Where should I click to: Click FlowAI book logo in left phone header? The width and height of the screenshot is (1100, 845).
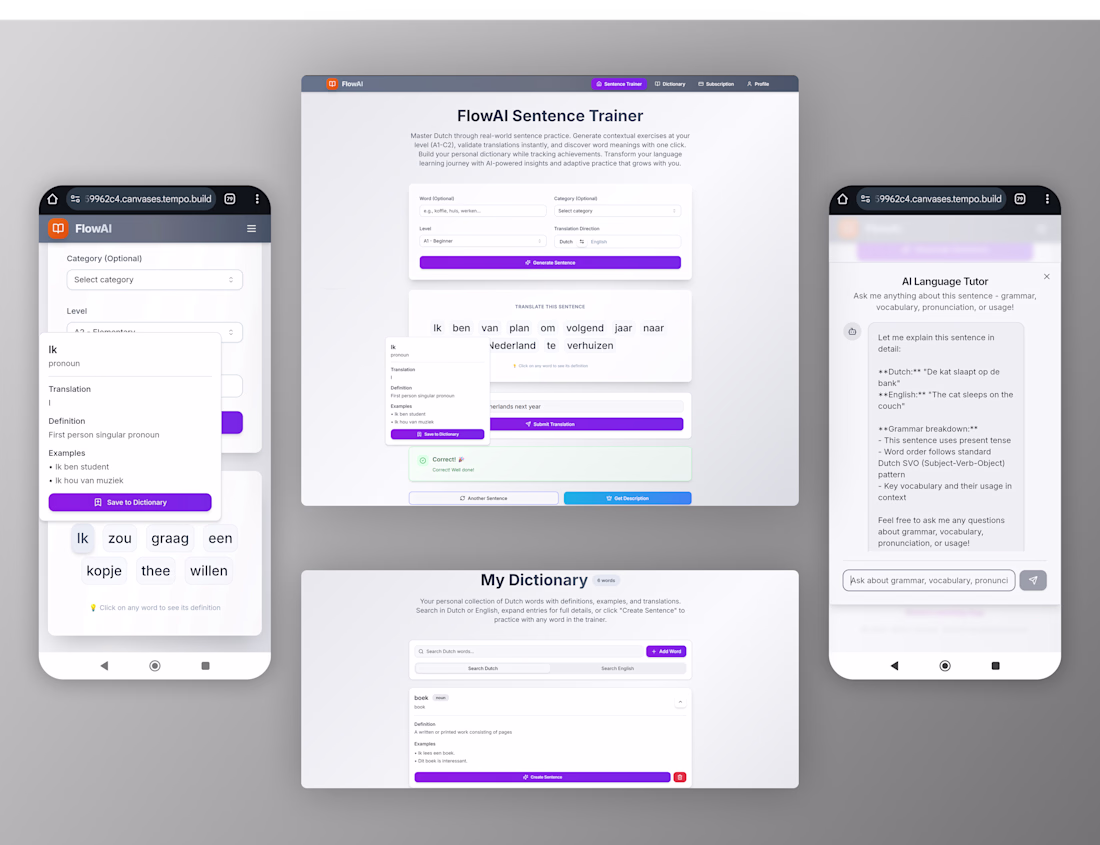[58, 228]
